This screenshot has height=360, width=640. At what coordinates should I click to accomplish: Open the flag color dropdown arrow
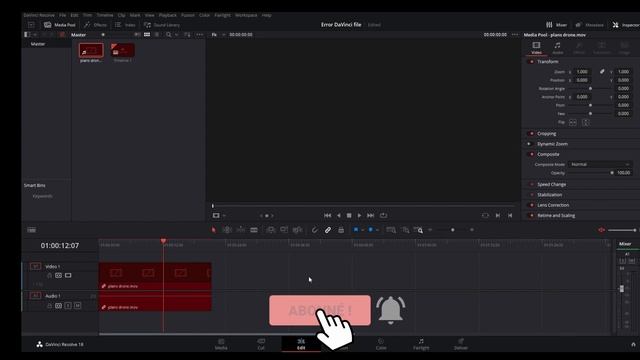click(362, 230)
